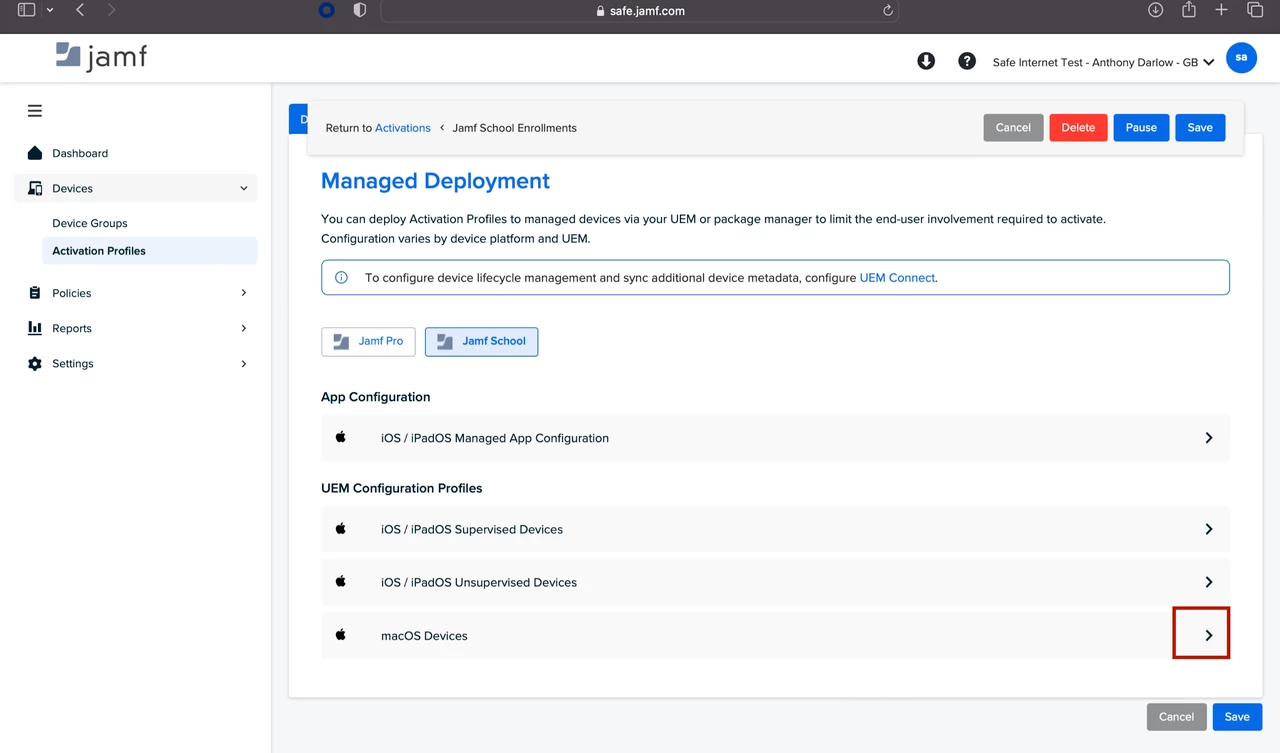Toggle the Safari sidebar button
The width and height of the screenshot is (1280, 753).
27,10
